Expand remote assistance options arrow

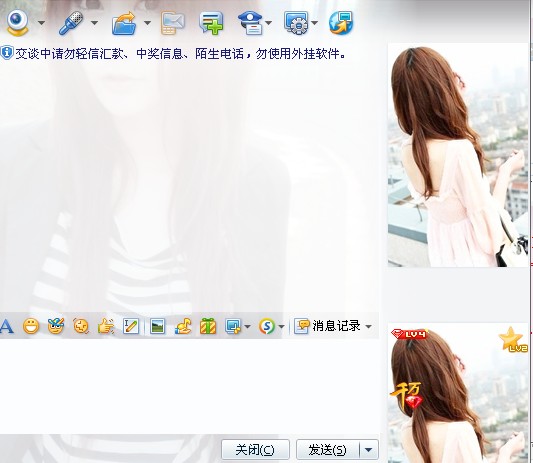[314, 23]
